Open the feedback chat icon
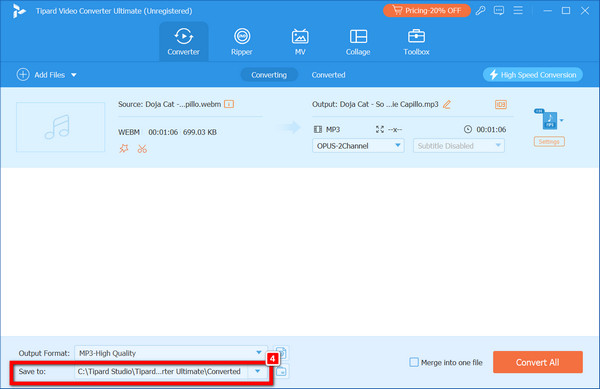The width and height of the screenshot is (600, 389). tap(499, 11)
